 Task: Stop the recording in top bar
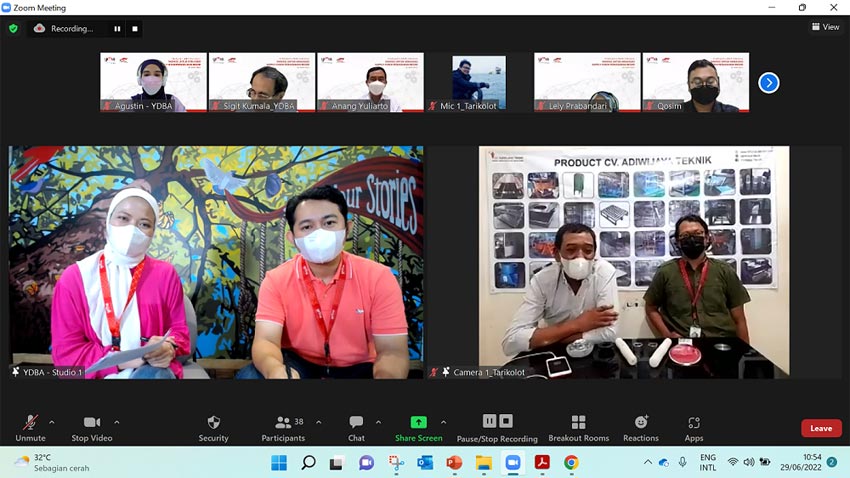click(135, 29)
